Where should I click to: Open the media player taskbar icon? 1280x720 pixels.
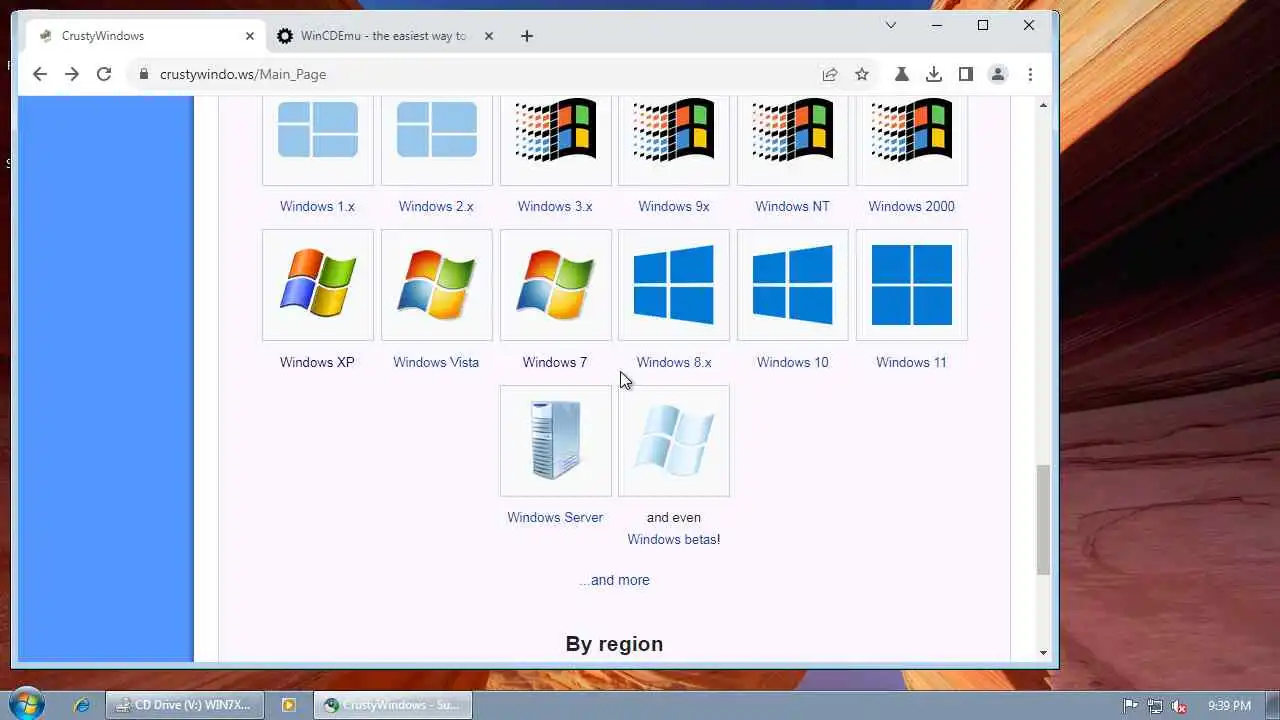289,705
